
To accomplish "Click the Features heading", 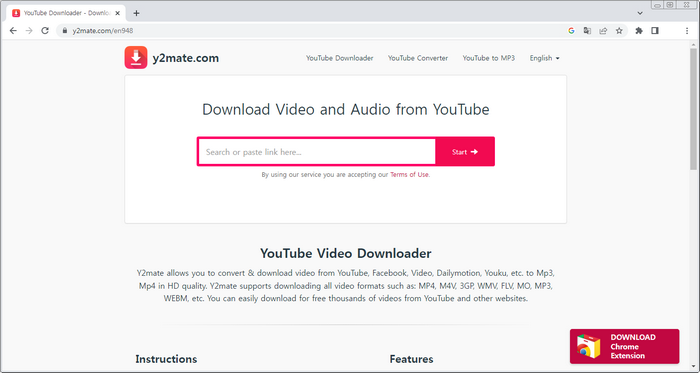I will click(x=411, y=359).
